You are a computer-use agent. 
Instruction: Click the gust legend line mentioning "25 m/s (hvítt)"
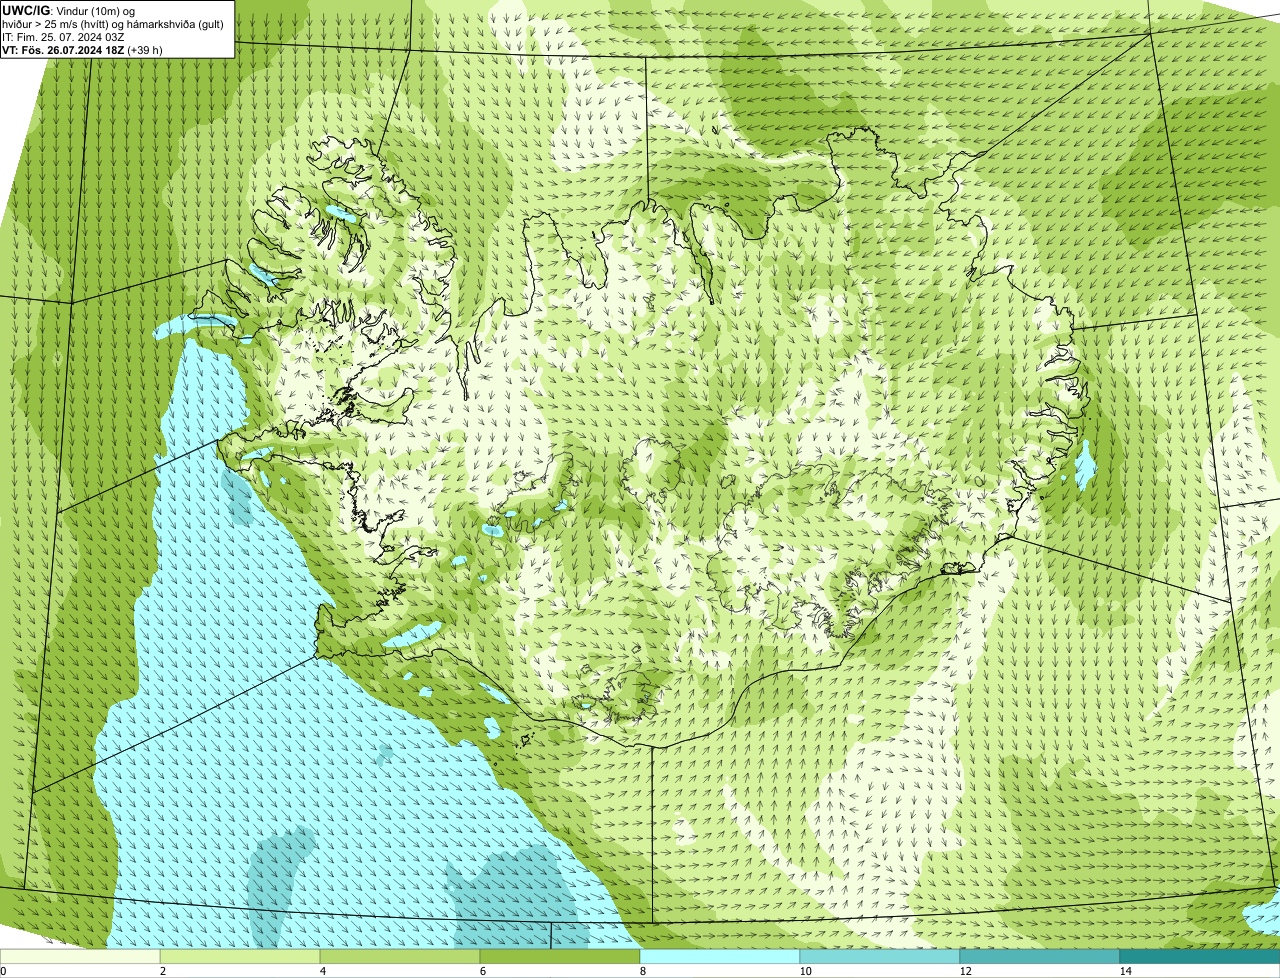(x=113, y=24)
